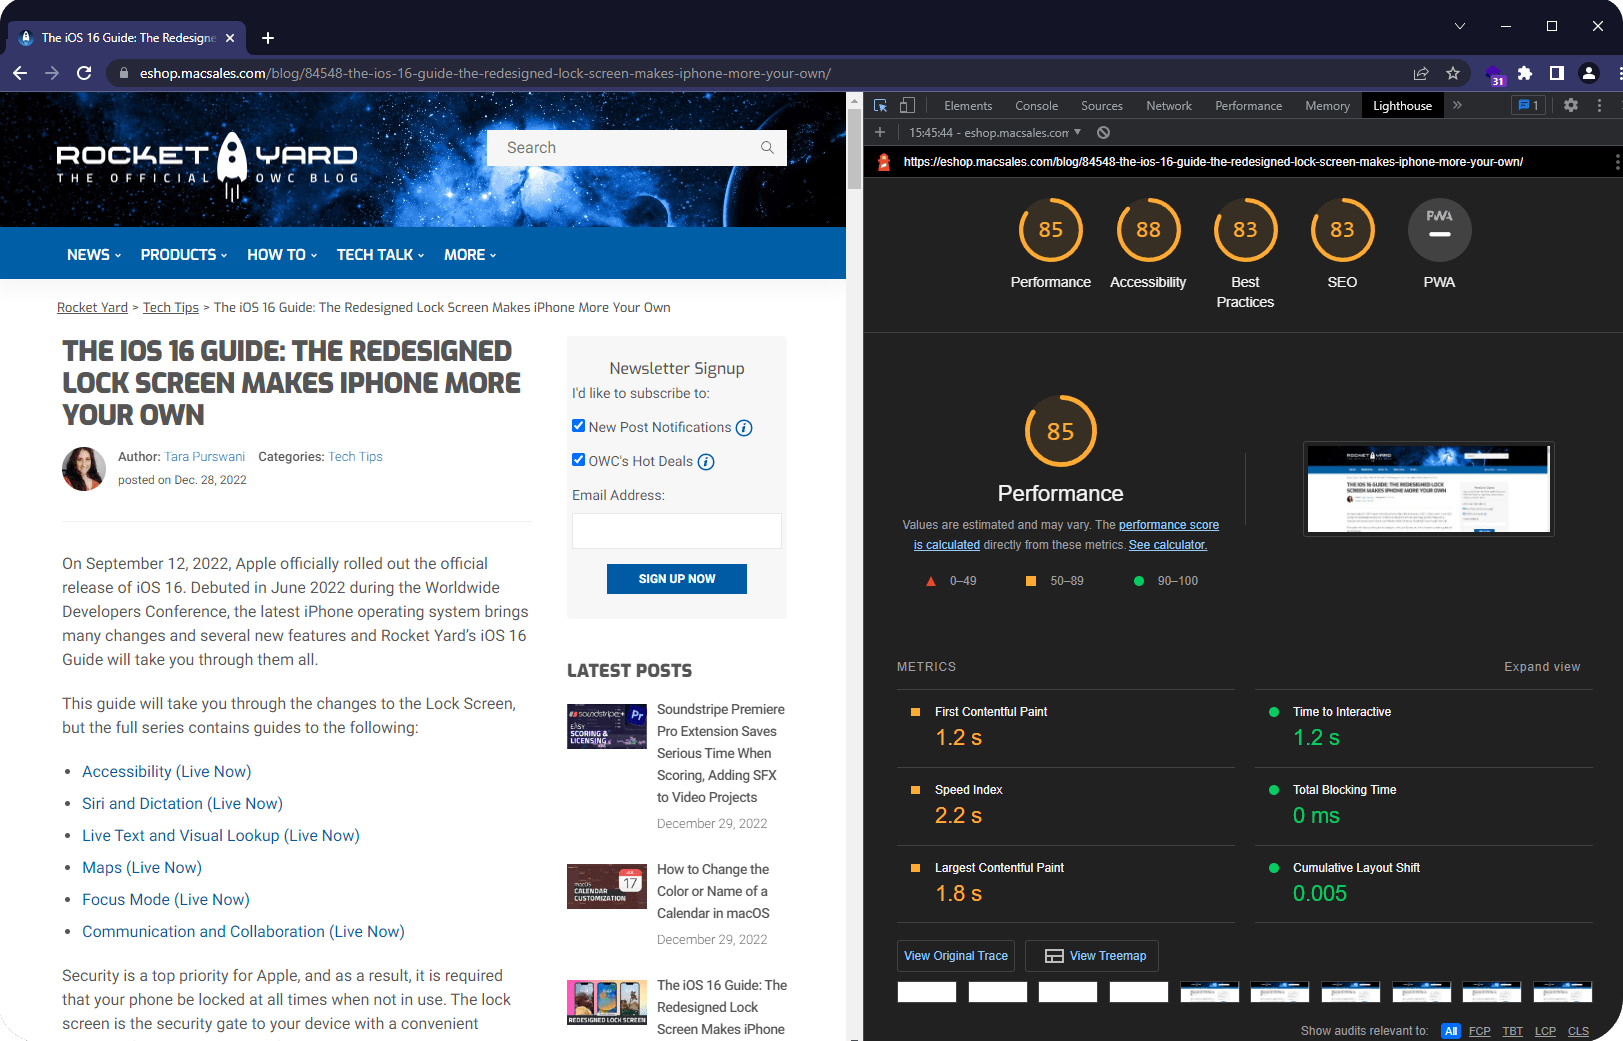
Task: Open the DevTools three-dot customize menu
Action: click(x=1599, y=105)
